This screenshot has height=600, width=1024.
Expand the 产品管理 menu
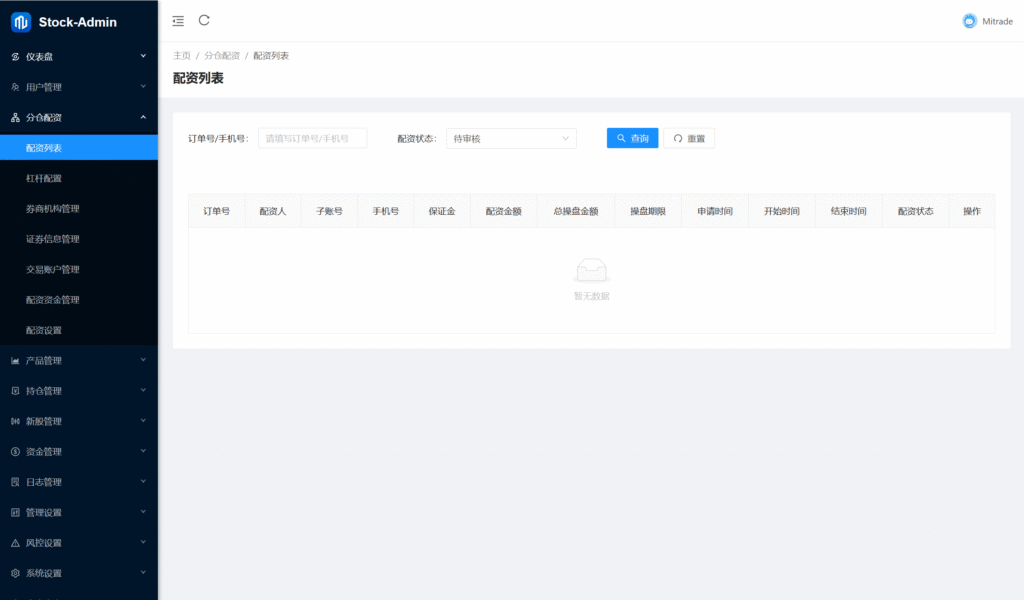click(143, 360)
